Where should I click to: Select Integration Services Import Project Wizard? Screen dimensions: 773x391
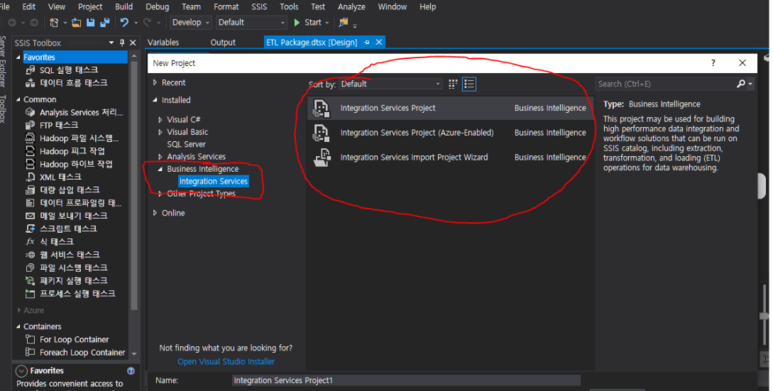click(x=451, y=157)
